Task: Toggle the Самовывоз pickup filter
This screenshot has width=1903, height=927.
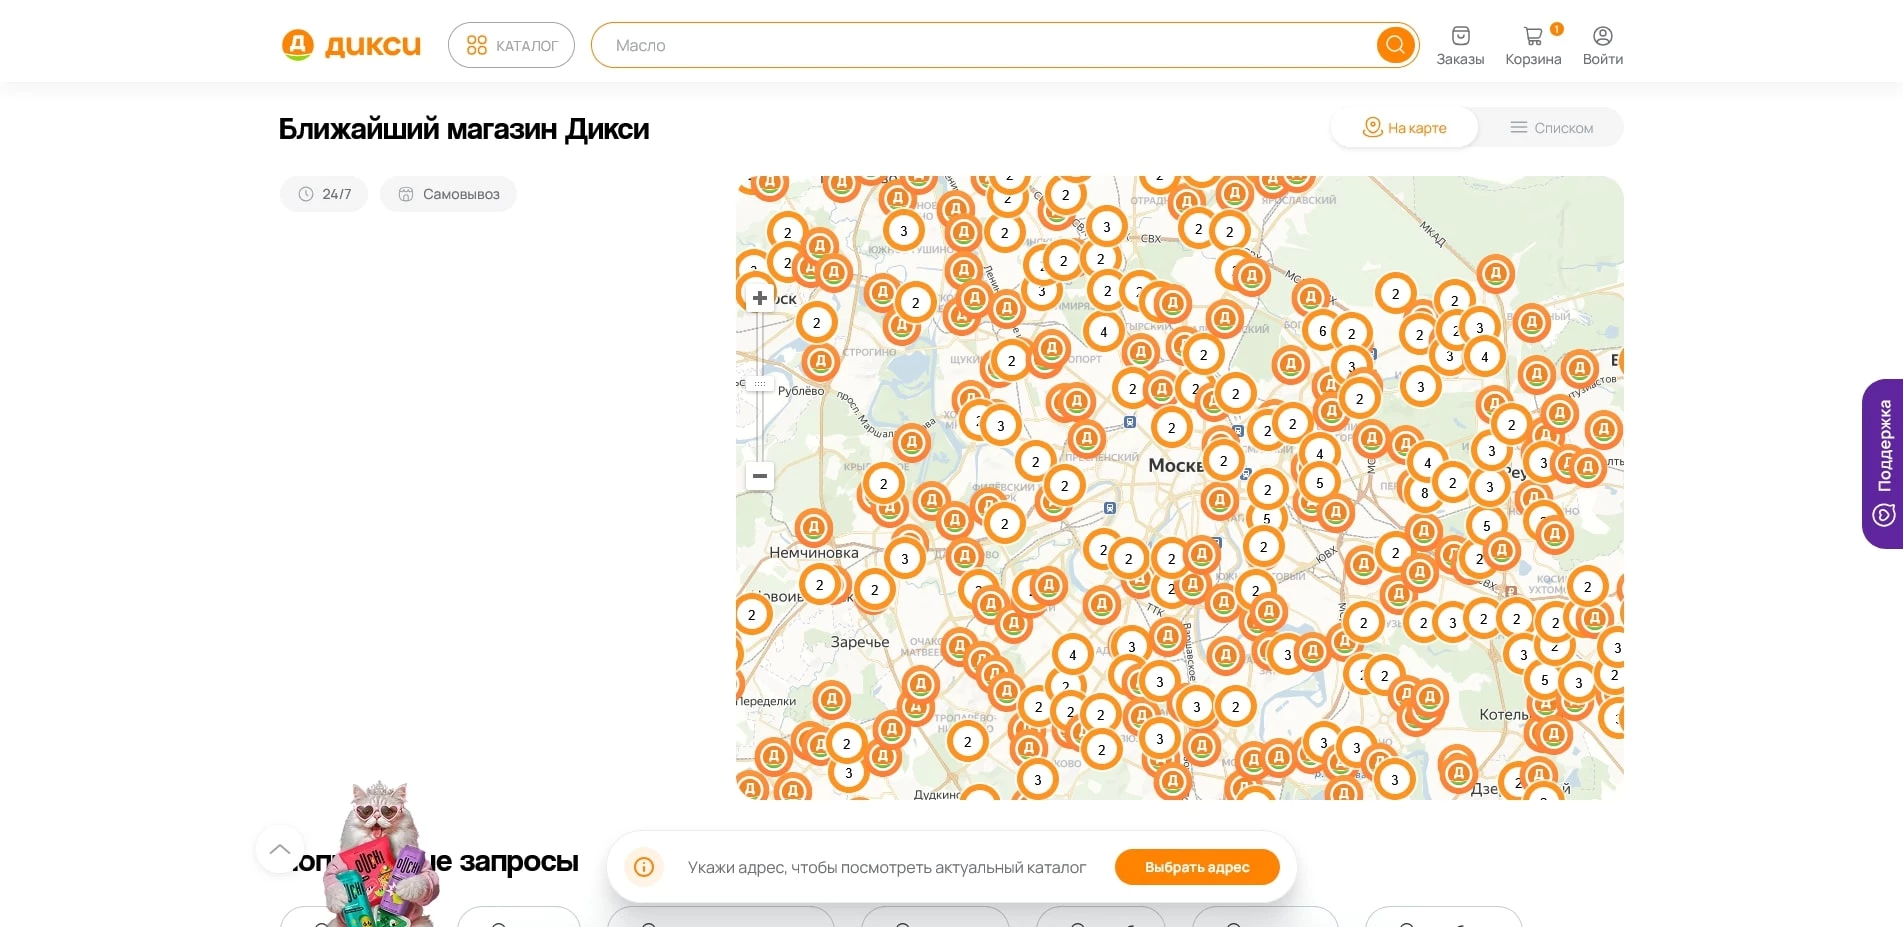Action: [448, 194]
